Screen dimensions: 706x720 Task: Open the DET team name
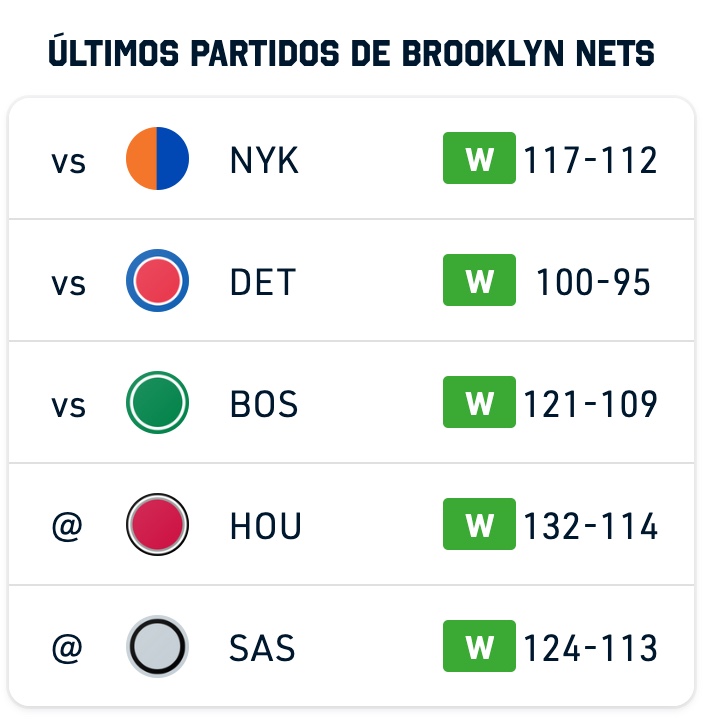[263, 282]
